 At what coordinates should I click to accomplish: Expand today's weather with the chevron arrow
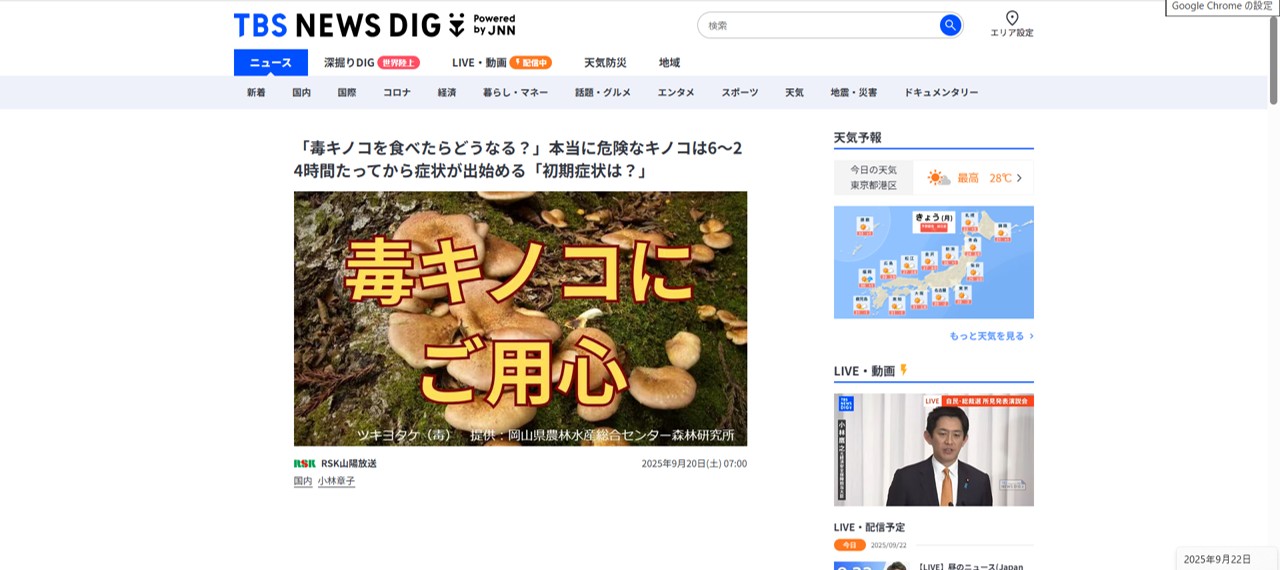1019,178
